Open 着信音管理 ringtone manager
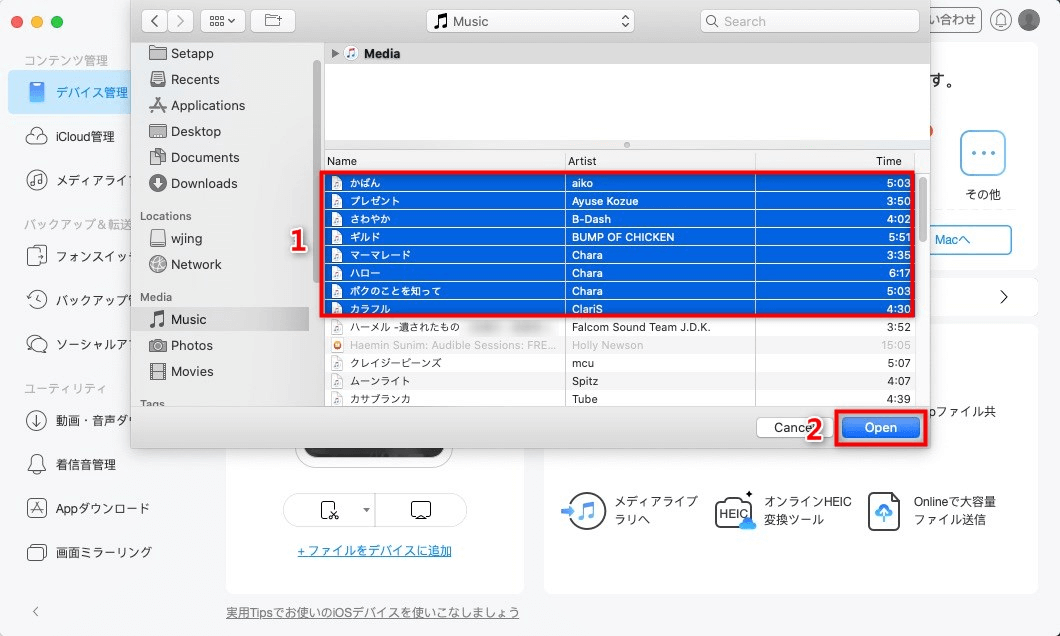Image resolution: width=1060 pixels, height=636 pixels. click(x=71, y=464)
